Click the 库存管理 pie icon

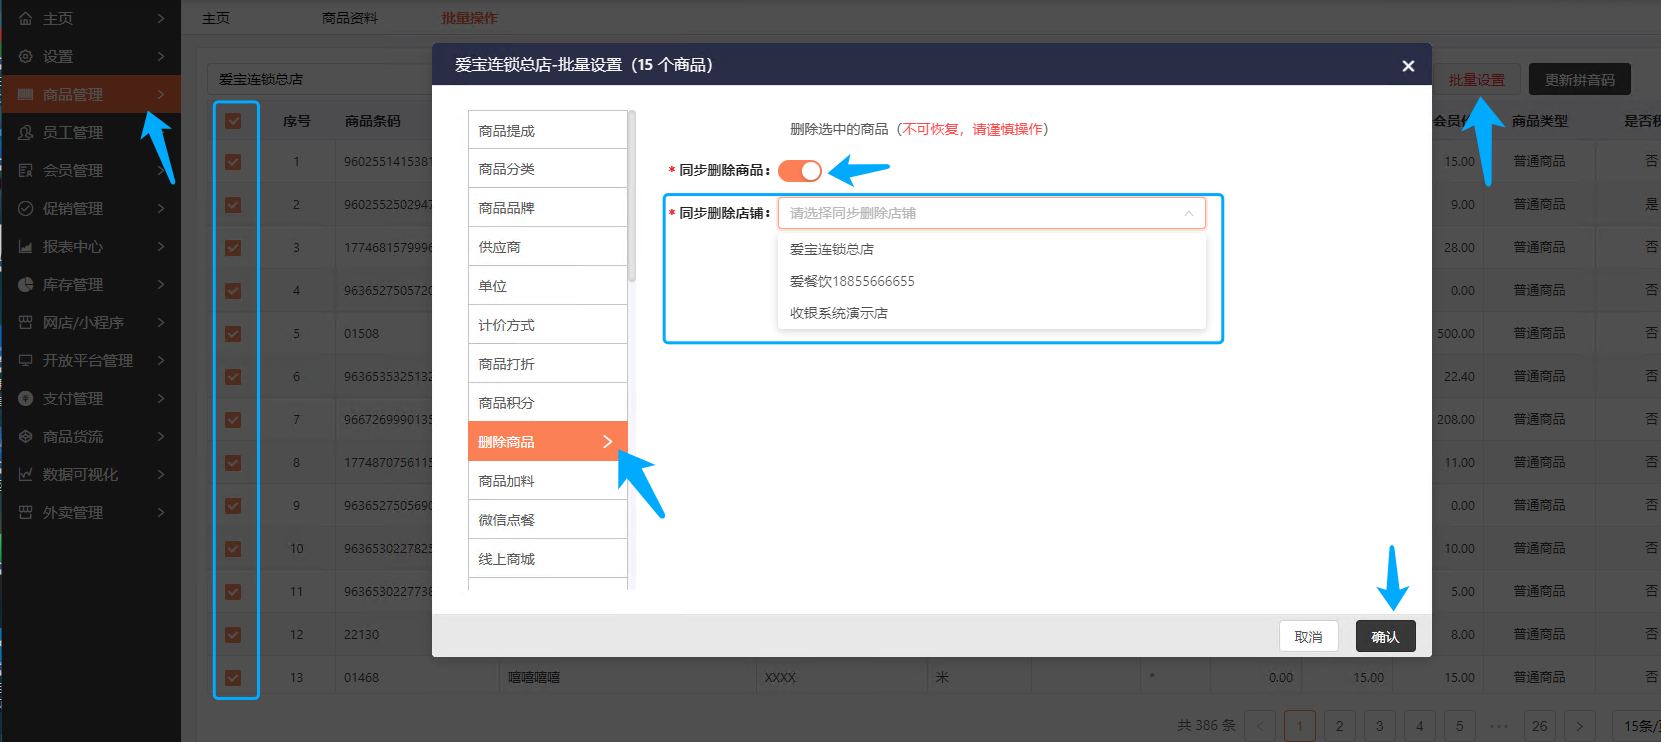(x=26, y=284)
